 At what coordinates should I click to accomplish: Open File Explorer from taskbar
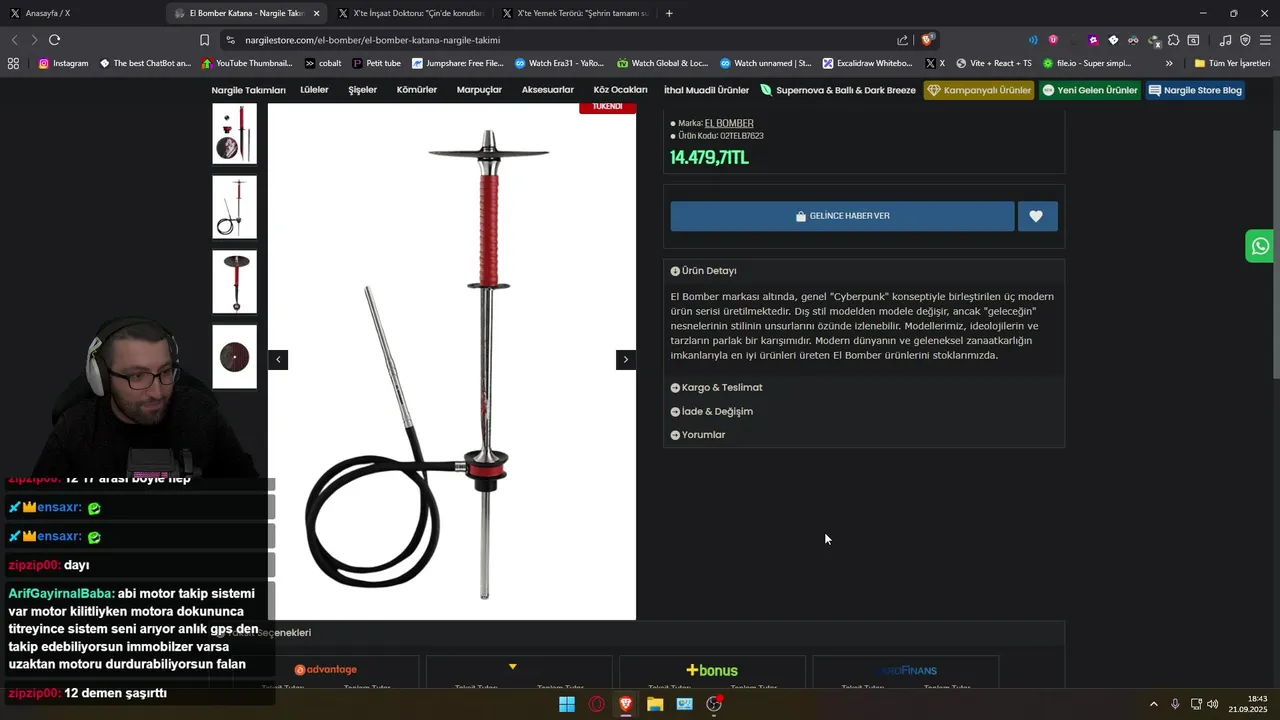[x=655, y=704]
